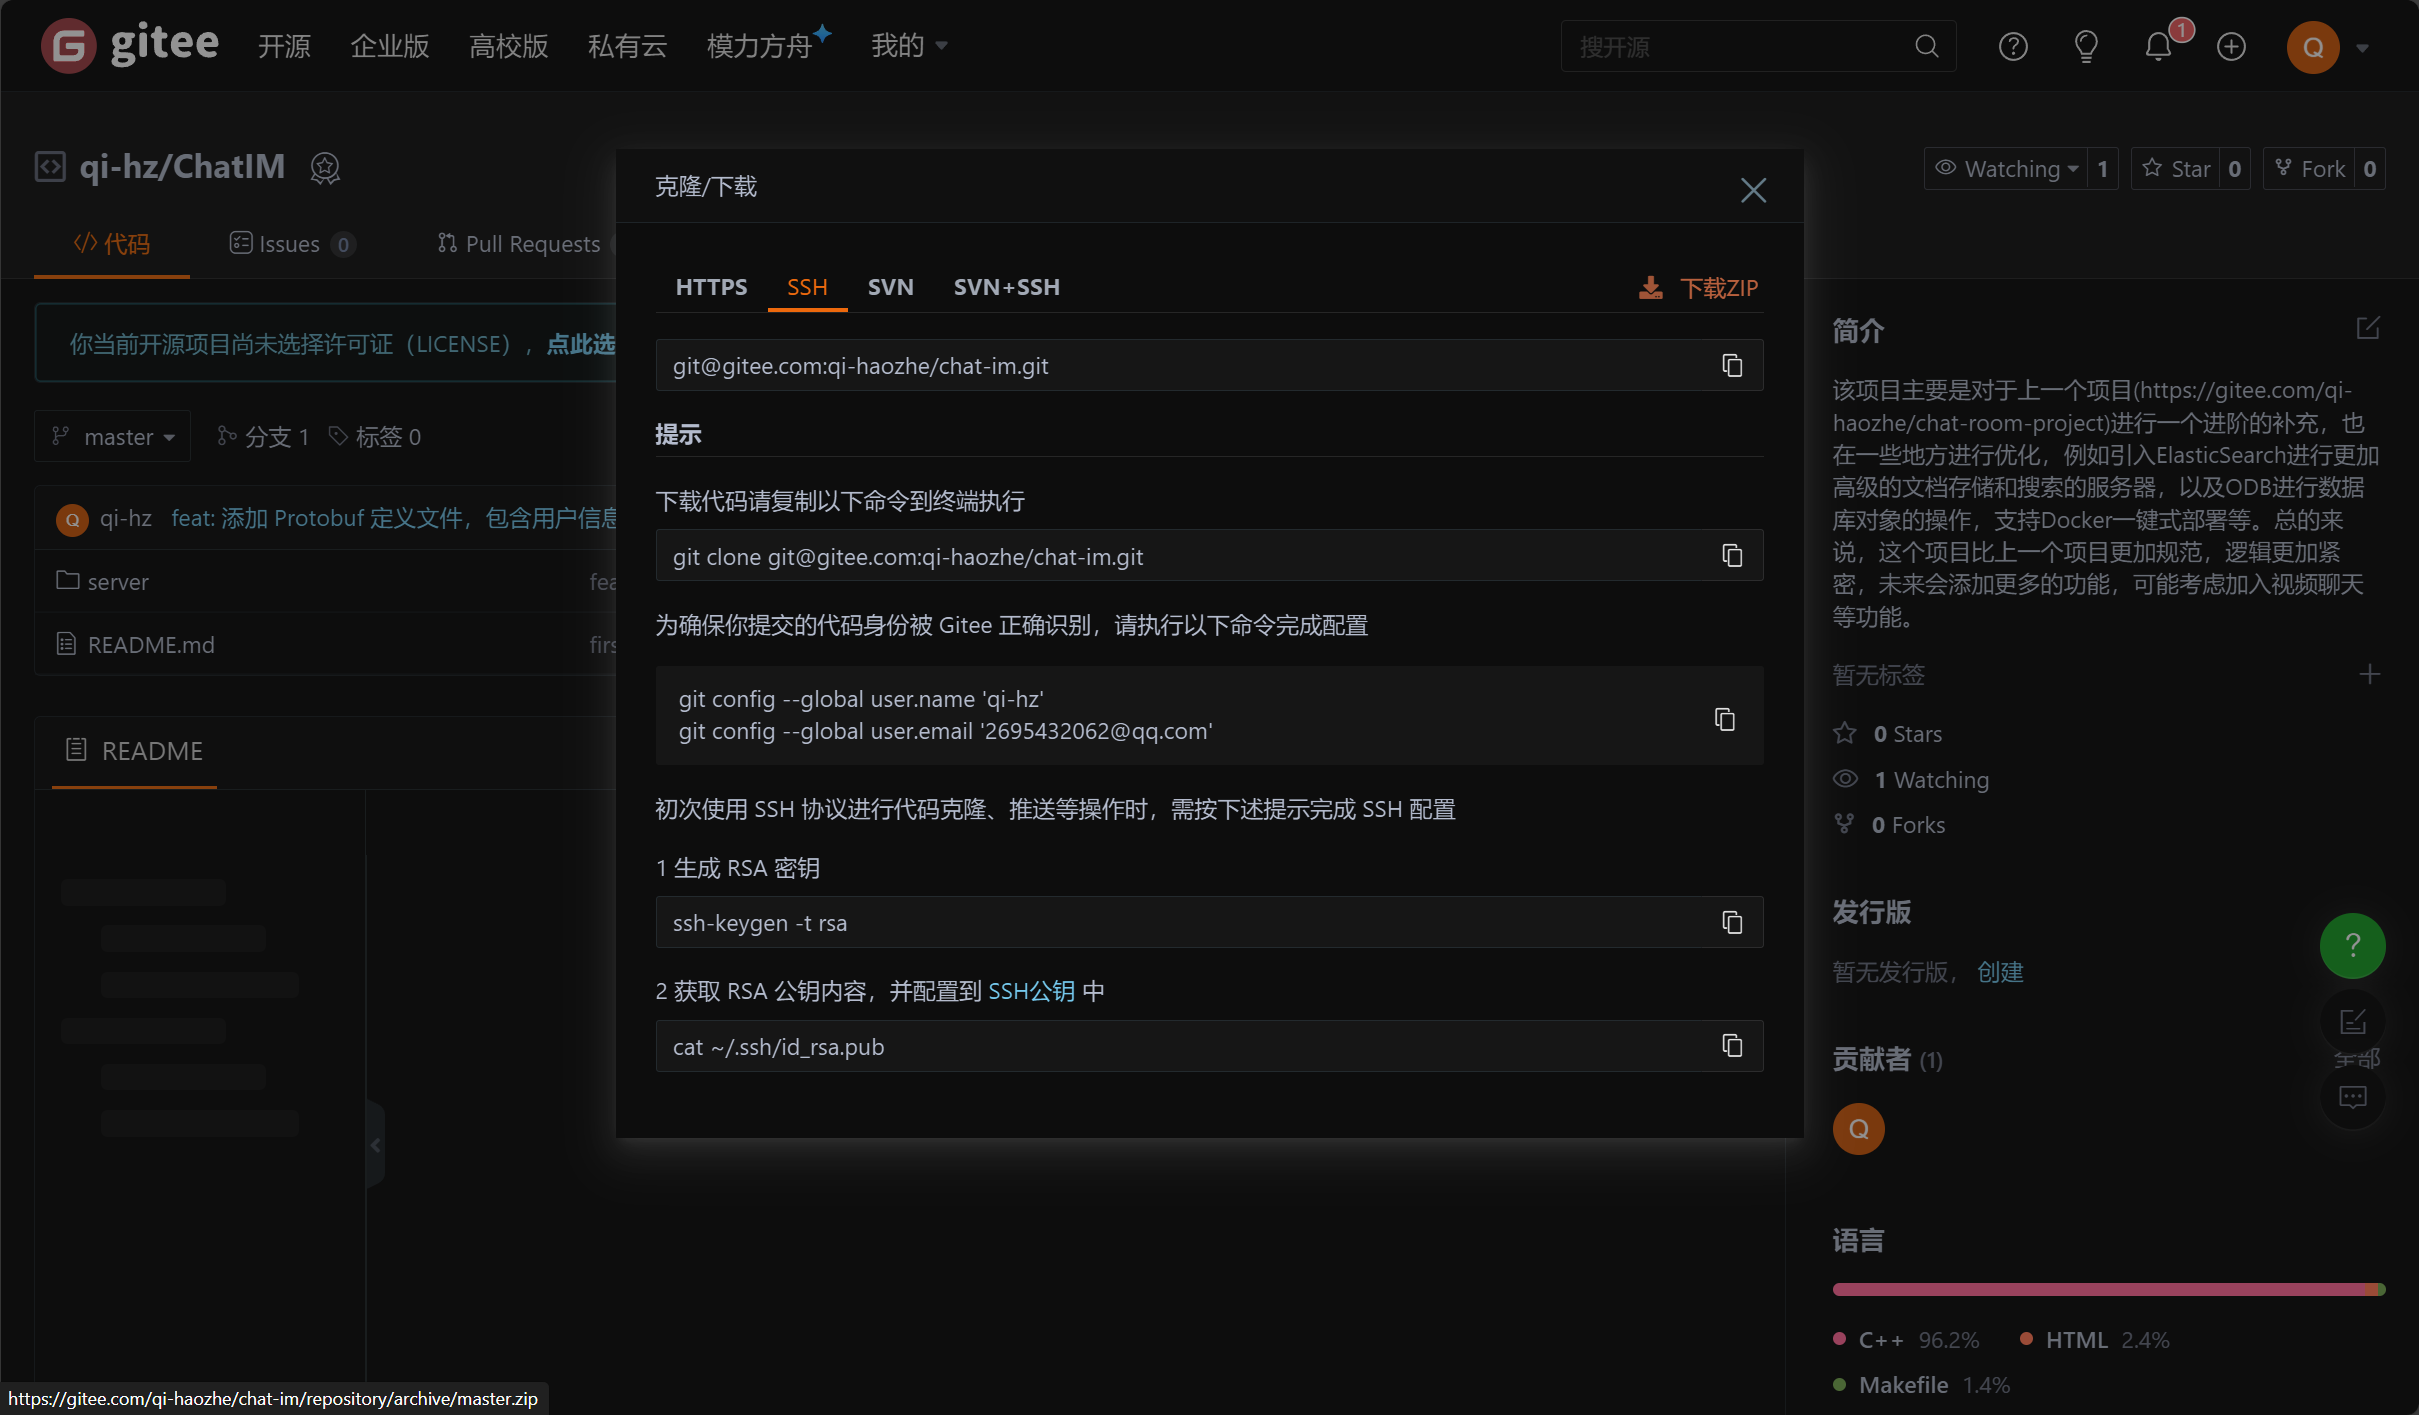Copy the ssh-keygen -t rsa command
2419x1415 pixels.
pyautogui.click(x=1732, y=922)
